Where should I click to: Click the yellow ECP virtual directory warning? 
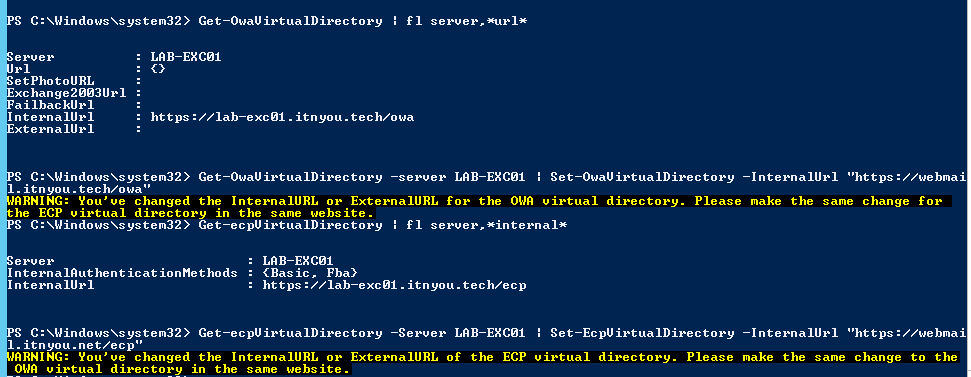point(482,363)
